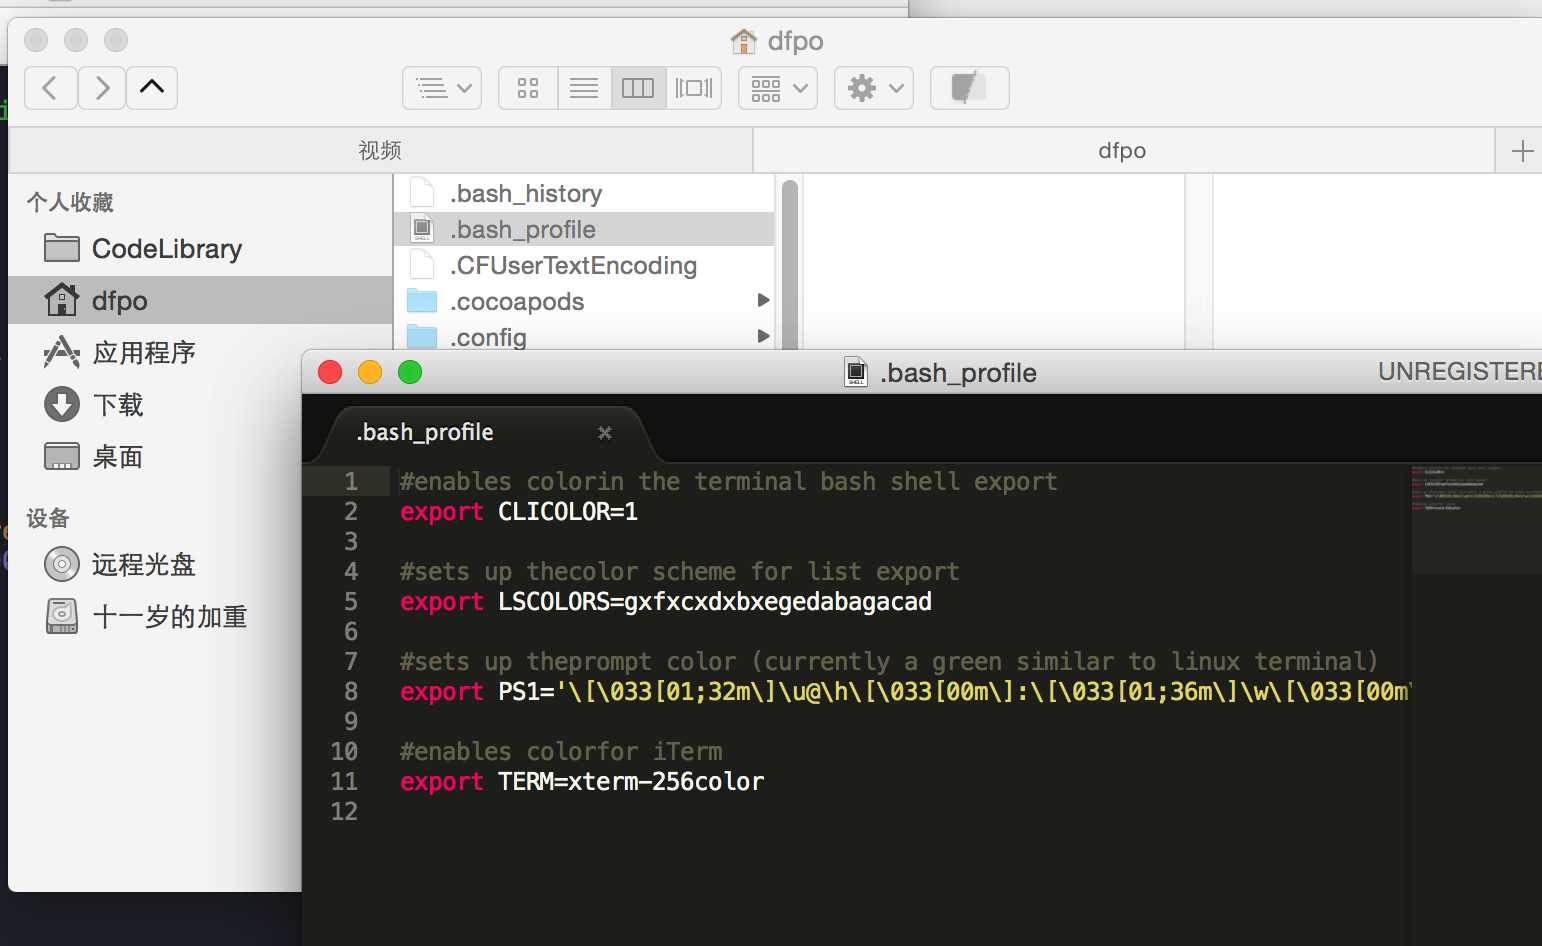The height and width of the screenshot is (946, 1542).
Task: Switch Finder to column view
Action: pyautogui.click(x=638, y=88)
